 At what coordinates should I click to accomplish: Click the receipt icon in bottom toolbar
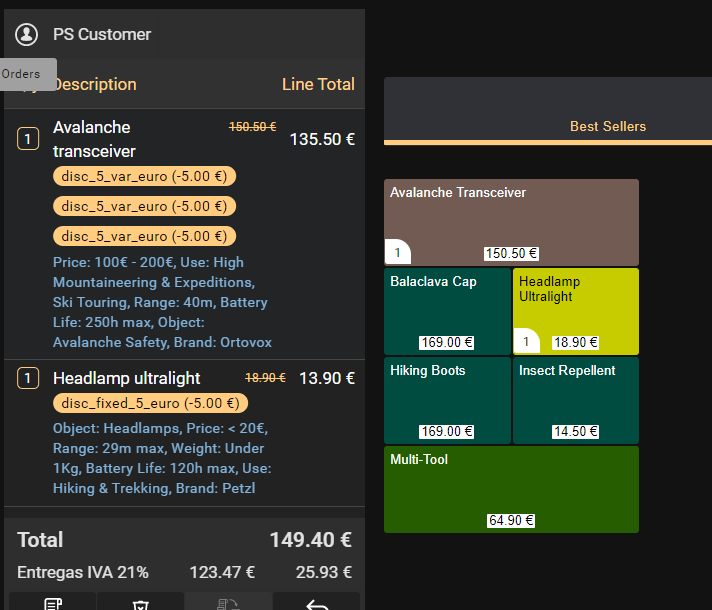click(x=52, y=603)
